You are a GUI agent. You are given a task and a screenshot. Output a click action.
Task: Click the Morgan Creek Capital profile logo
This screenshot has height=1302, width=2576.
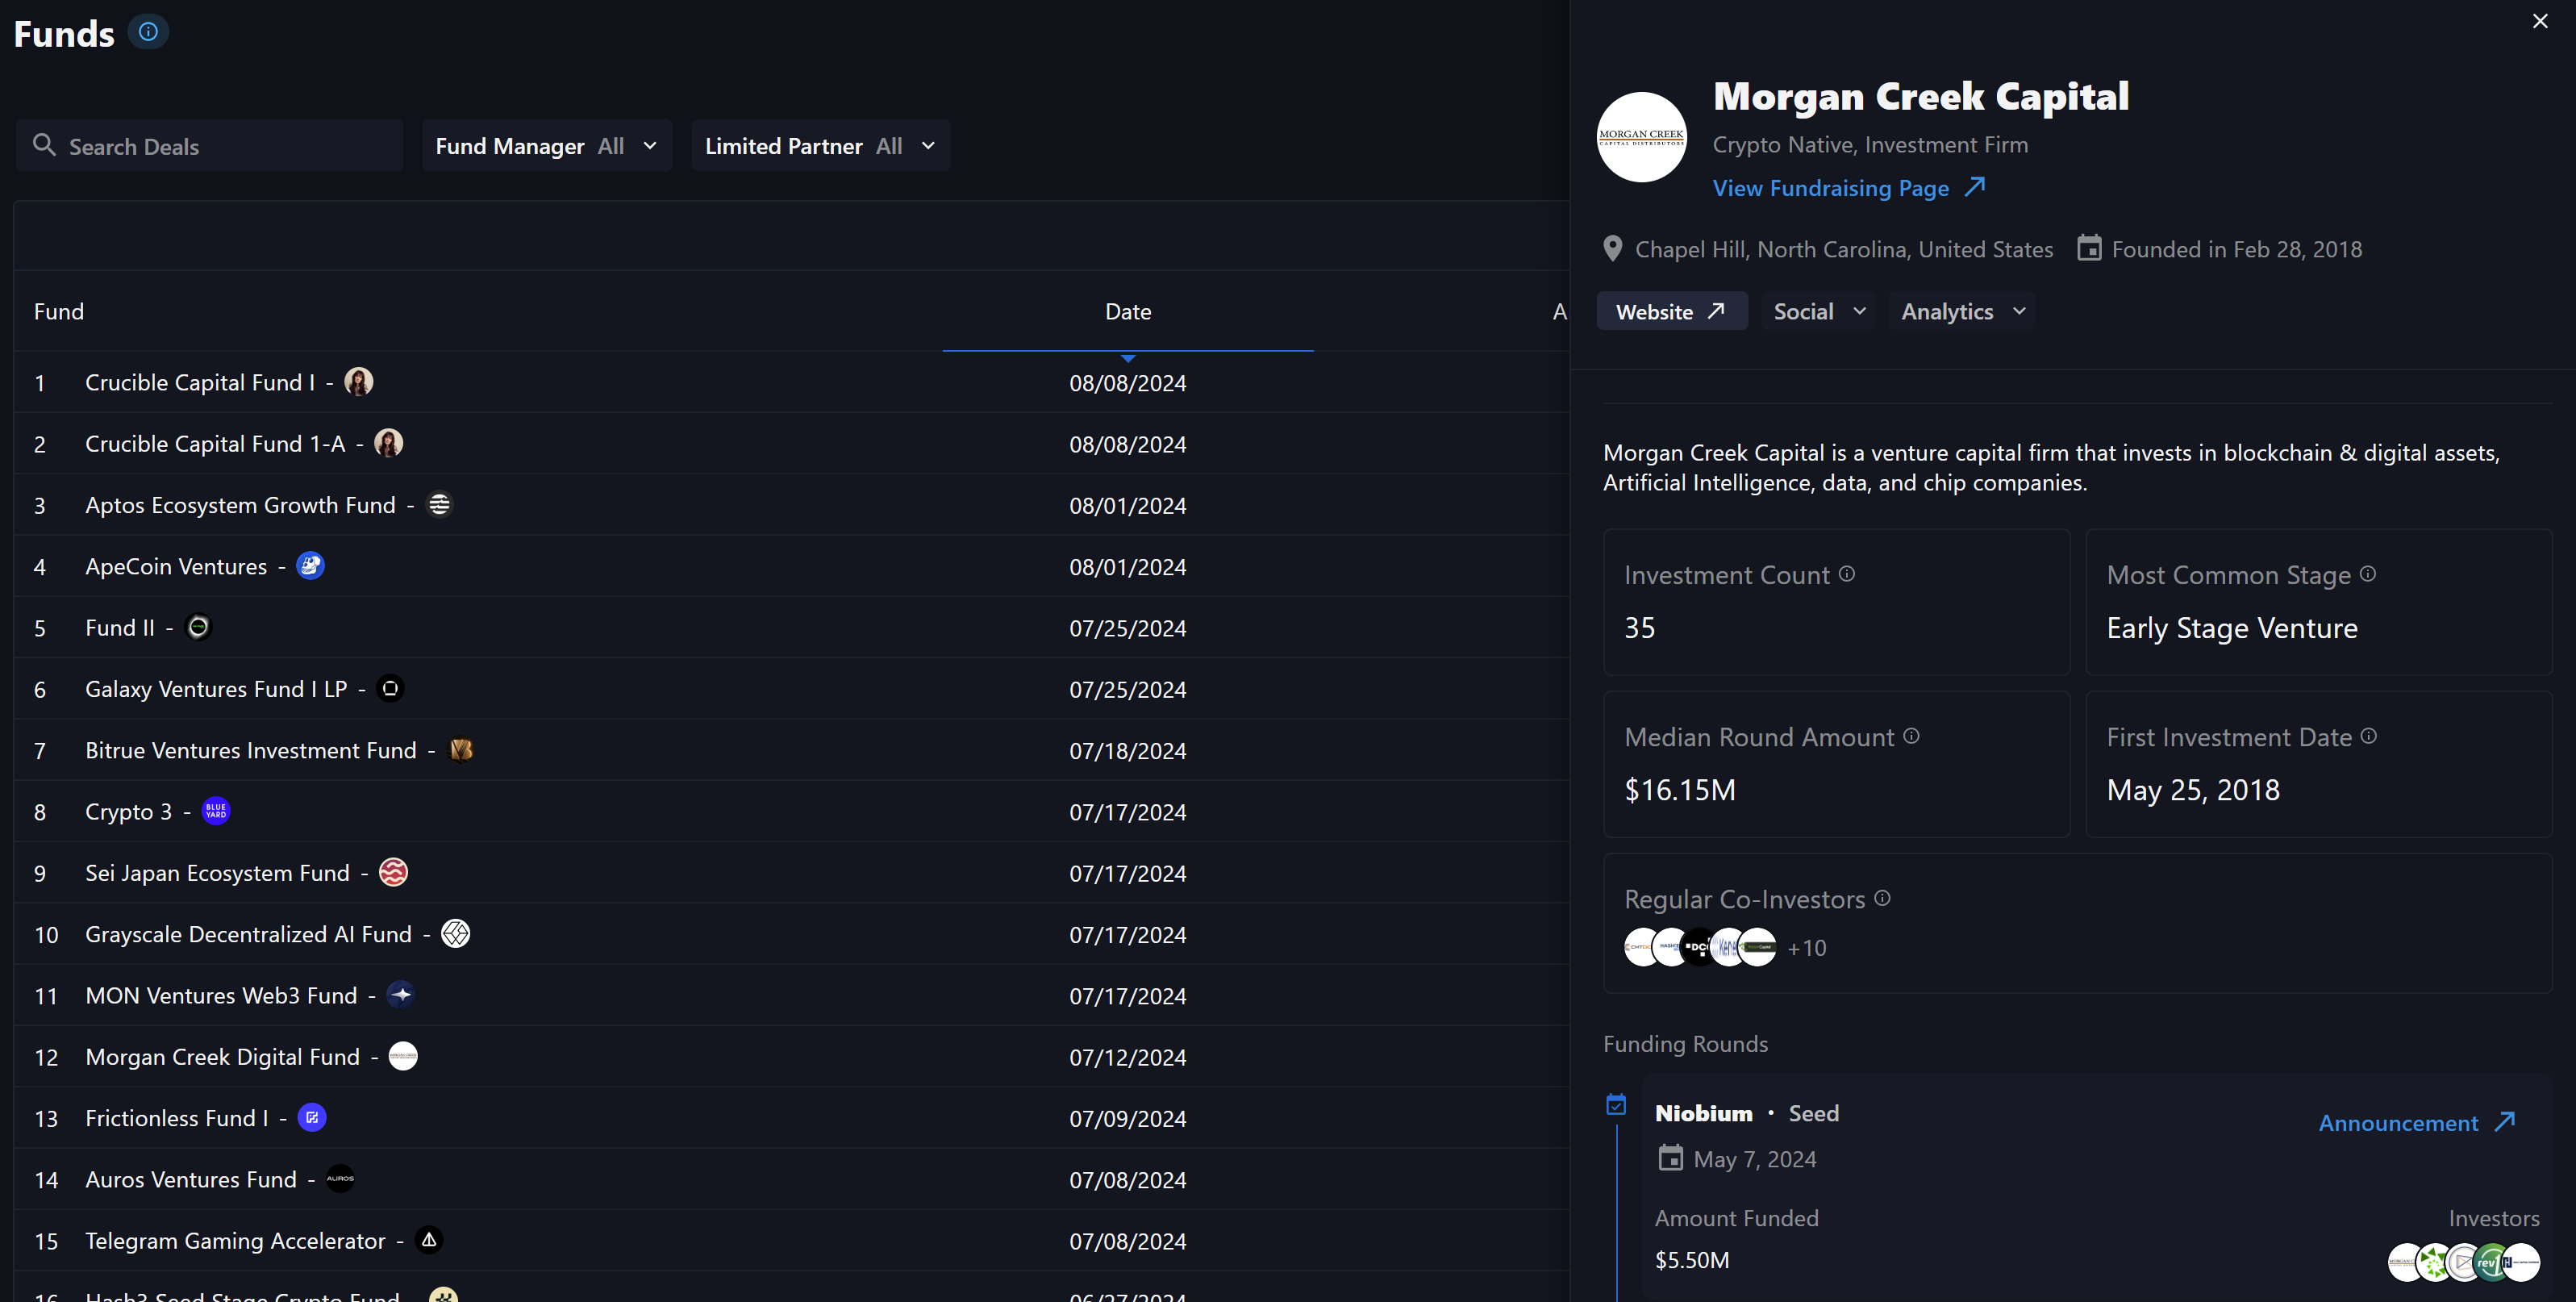tap(1641, 137)
